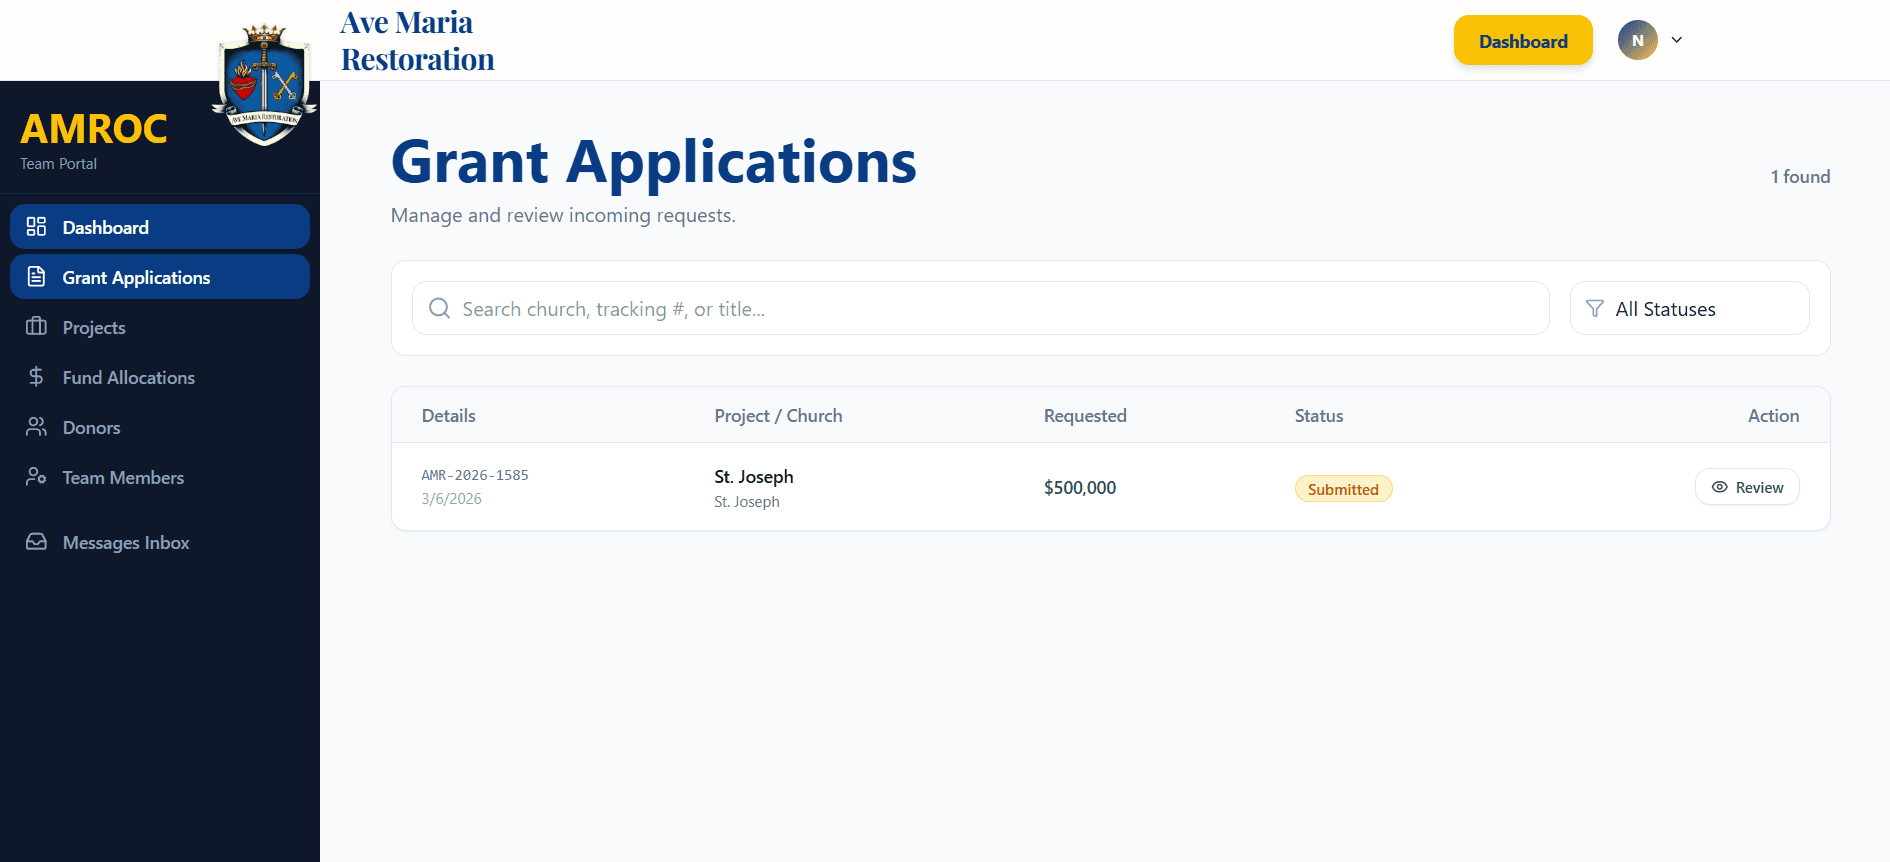Focus the search church or tracking field
This screenshot has width=1890, height=862.
980,308
